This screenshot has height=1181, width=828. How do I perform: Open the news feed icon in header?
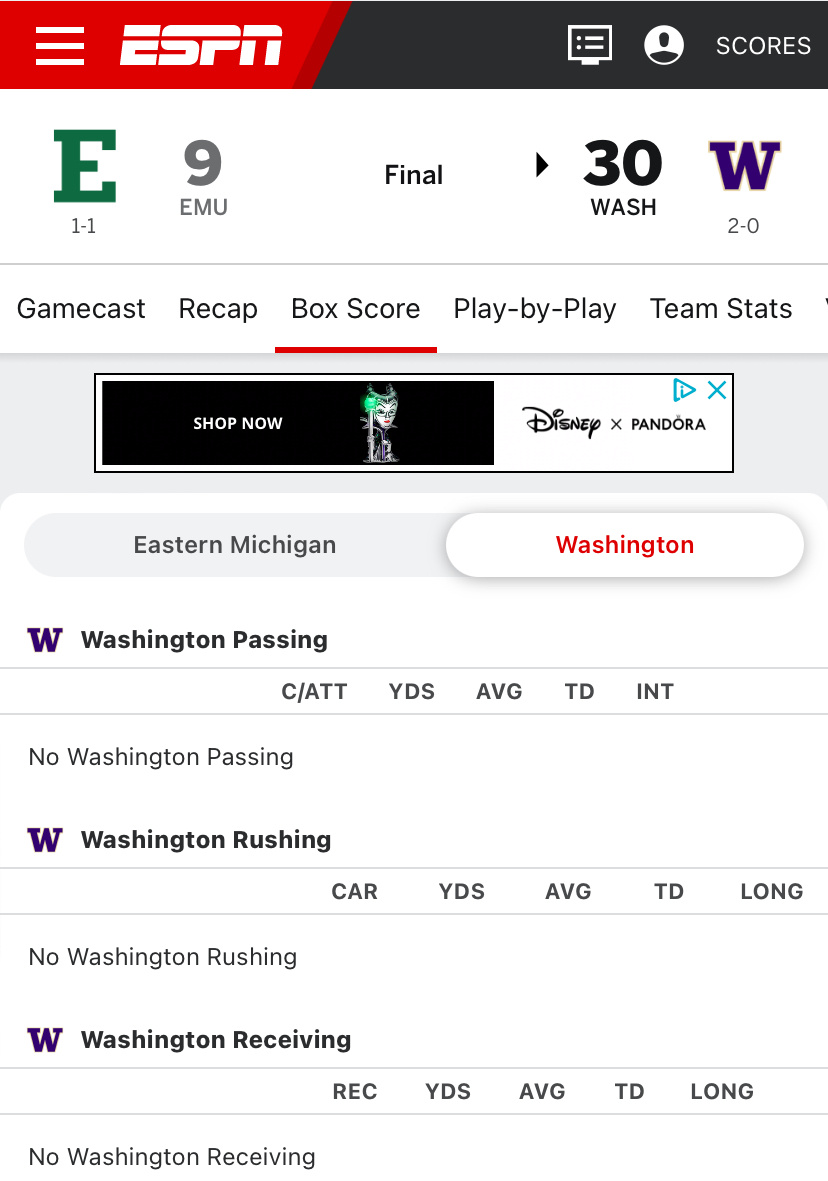590,45
